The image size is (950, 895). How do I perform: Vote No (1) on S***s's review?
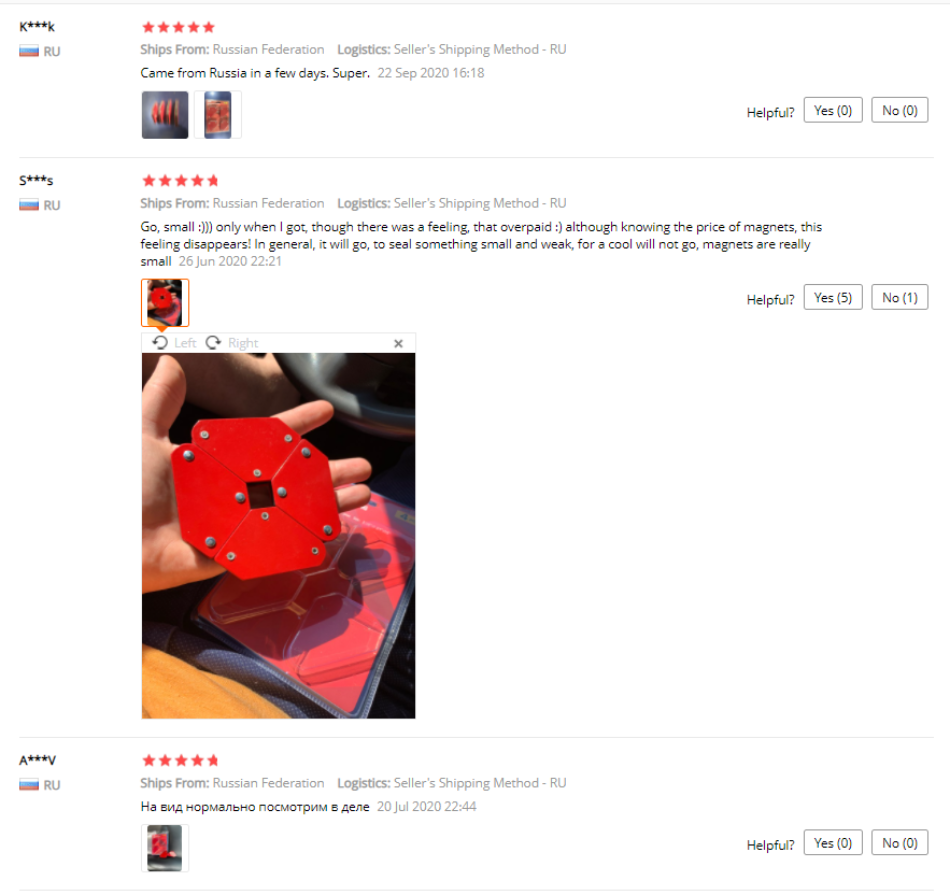(899, 298)
